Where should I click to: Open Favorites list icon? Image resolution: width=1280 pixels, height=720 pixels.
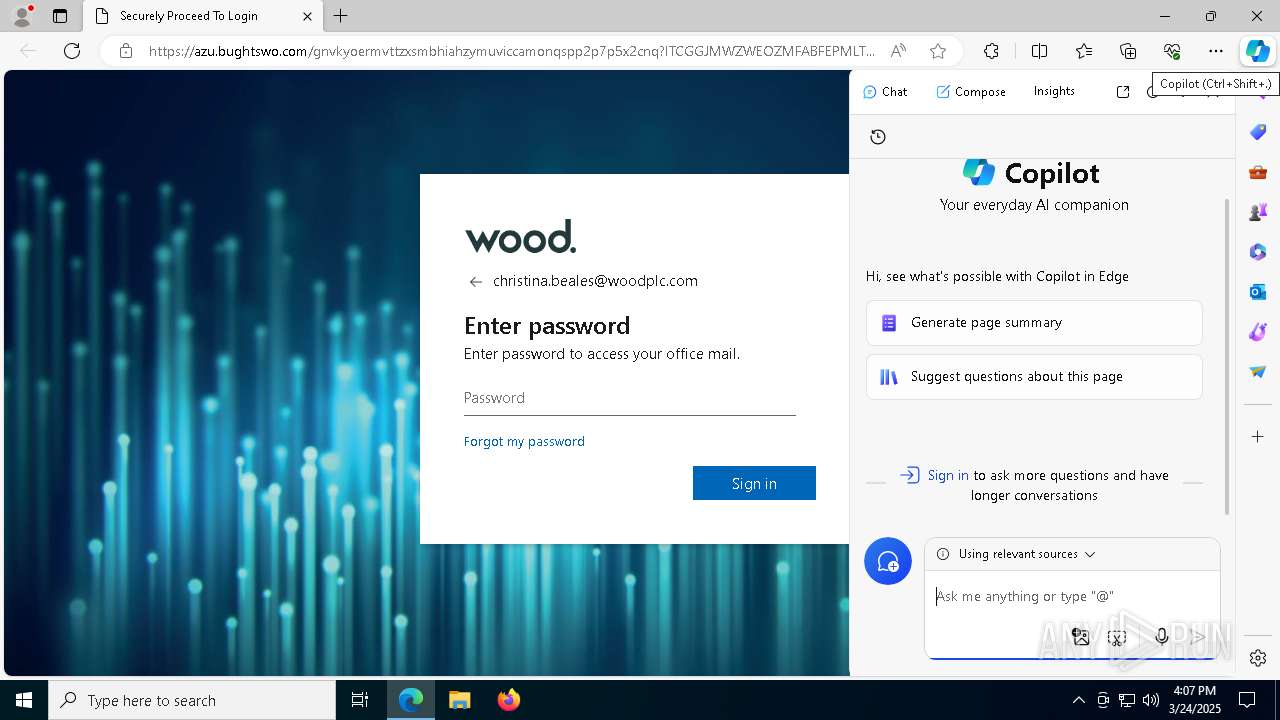pos(1084,51)
